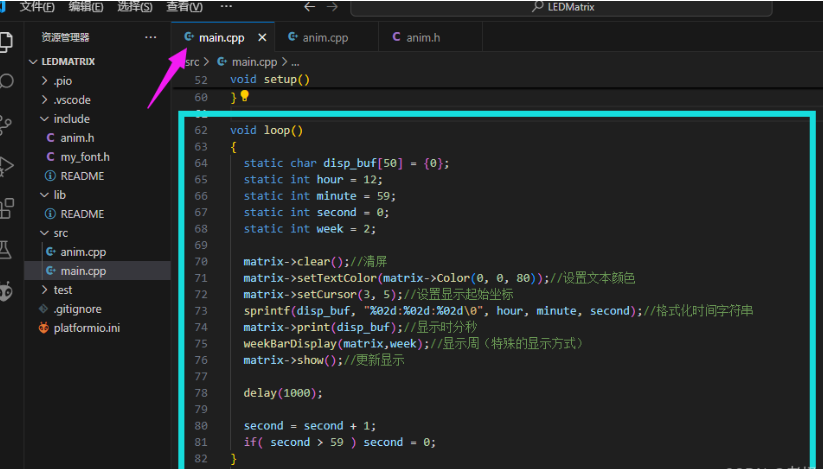The image size is (823, 469).
Task: Open the .gitignore file
Action: [98, 309]
